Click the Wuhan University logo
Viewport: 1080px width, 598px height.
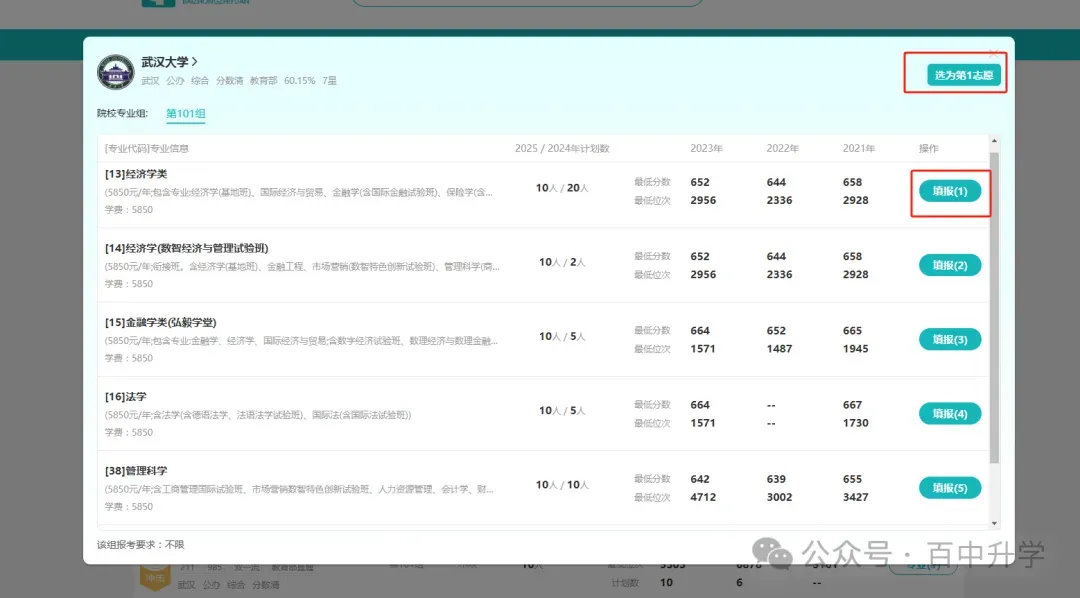pyautogui.click(x=116, y=72)
